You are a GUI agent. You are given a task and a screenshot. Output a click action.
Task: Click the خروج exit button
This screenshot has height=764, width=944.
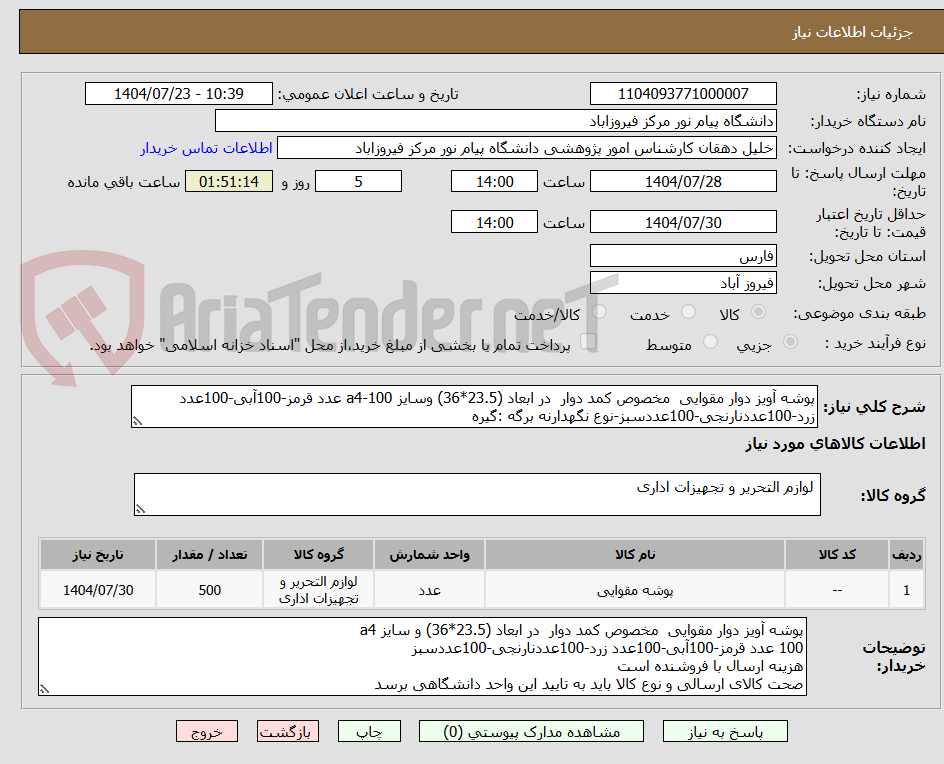207,731
